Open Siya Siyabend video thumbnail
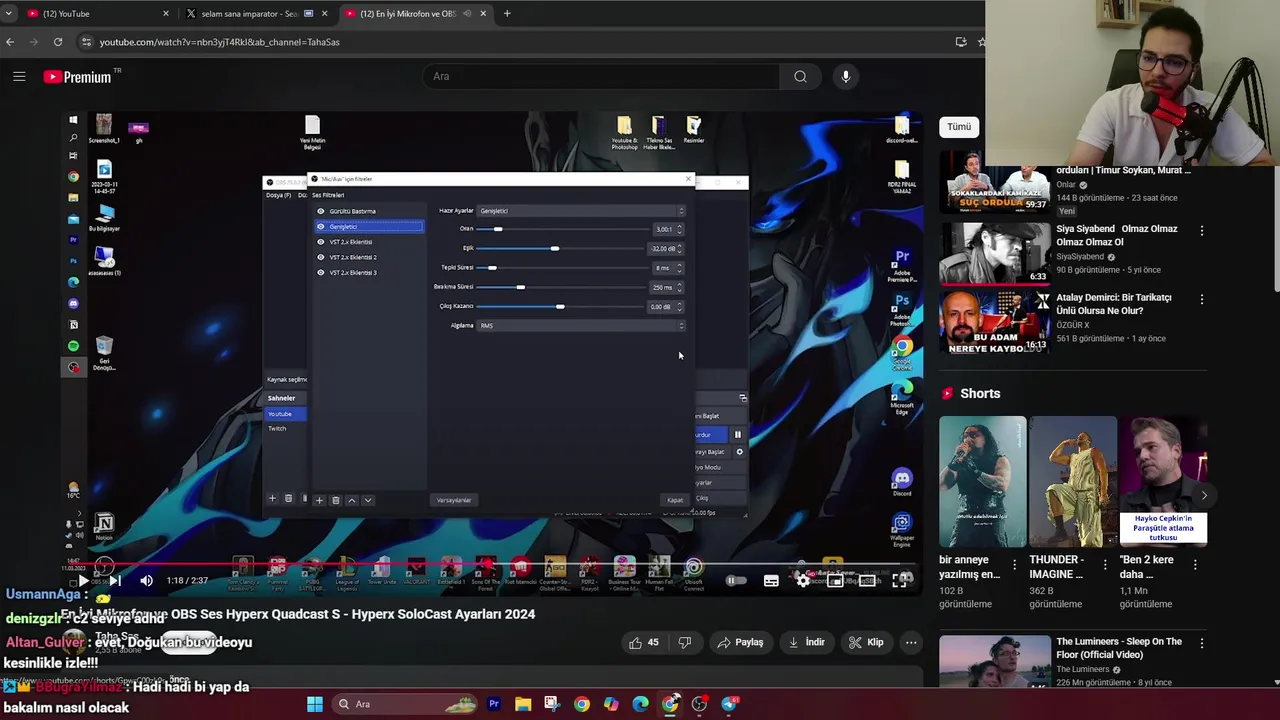Screen dimensions: 1280x720 click(994, 253)
